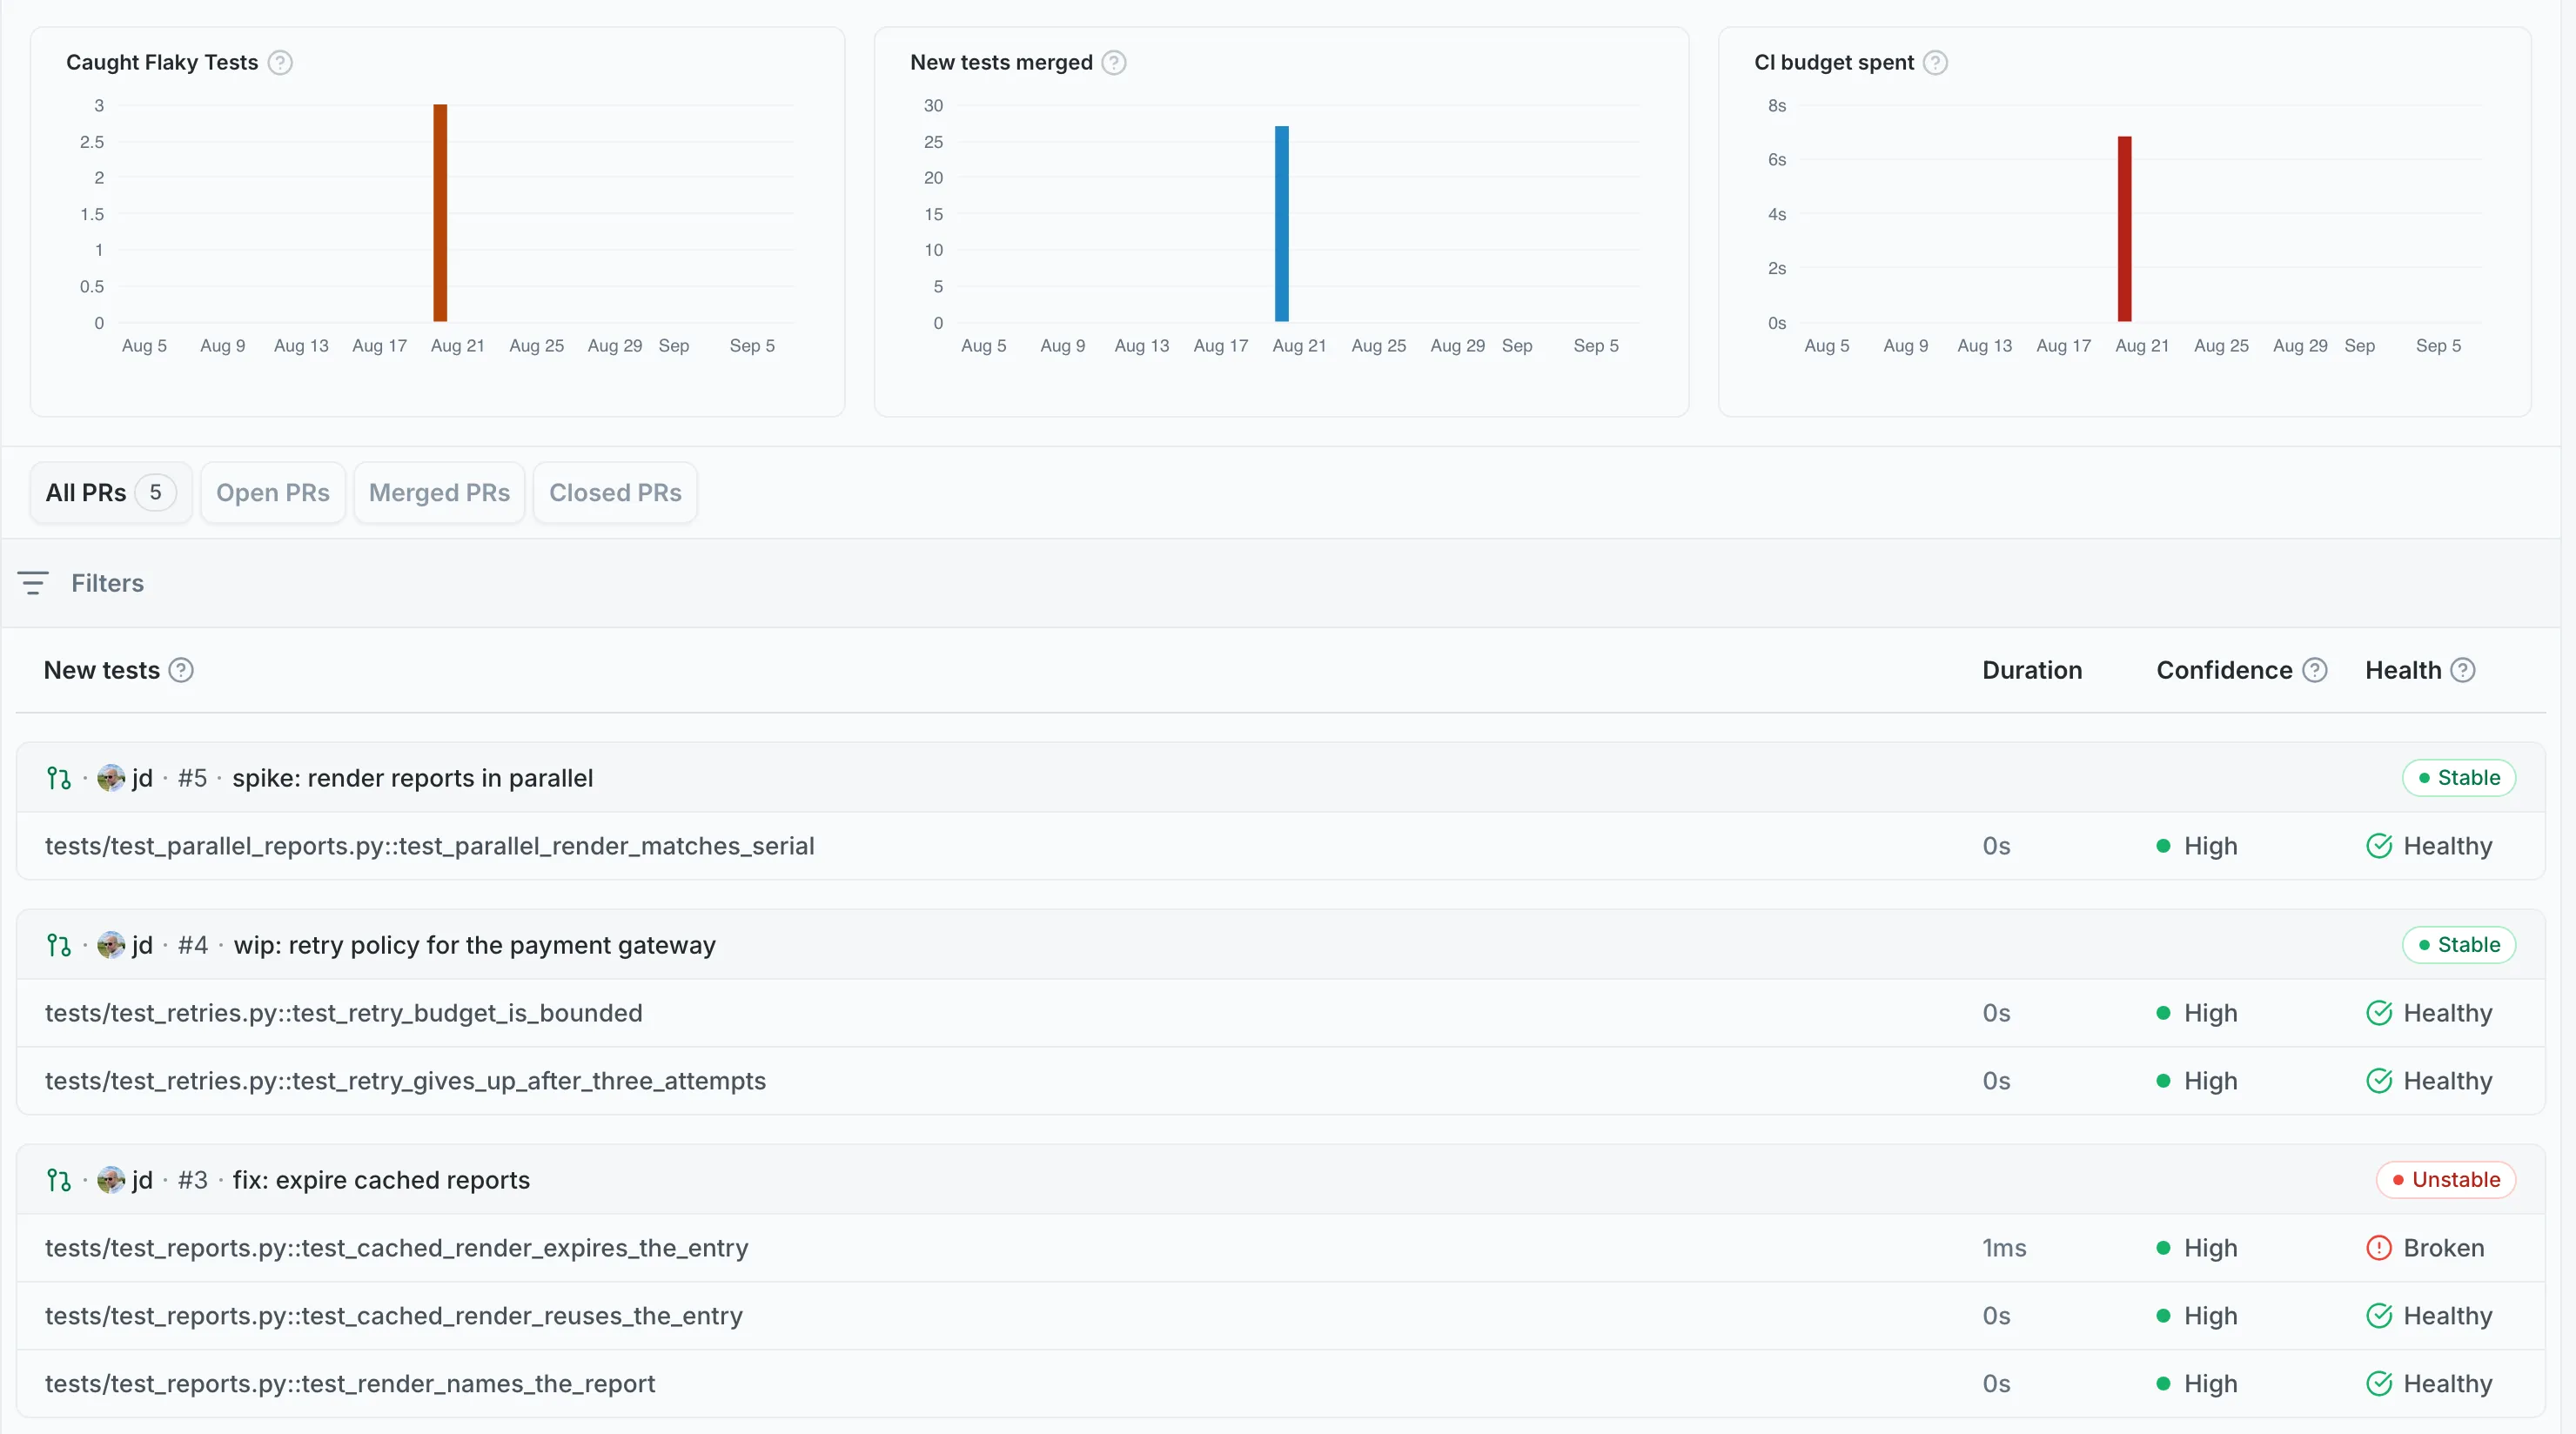Open the Filters icon
Screen dimensions: 2576x1434
click(33, 583)
